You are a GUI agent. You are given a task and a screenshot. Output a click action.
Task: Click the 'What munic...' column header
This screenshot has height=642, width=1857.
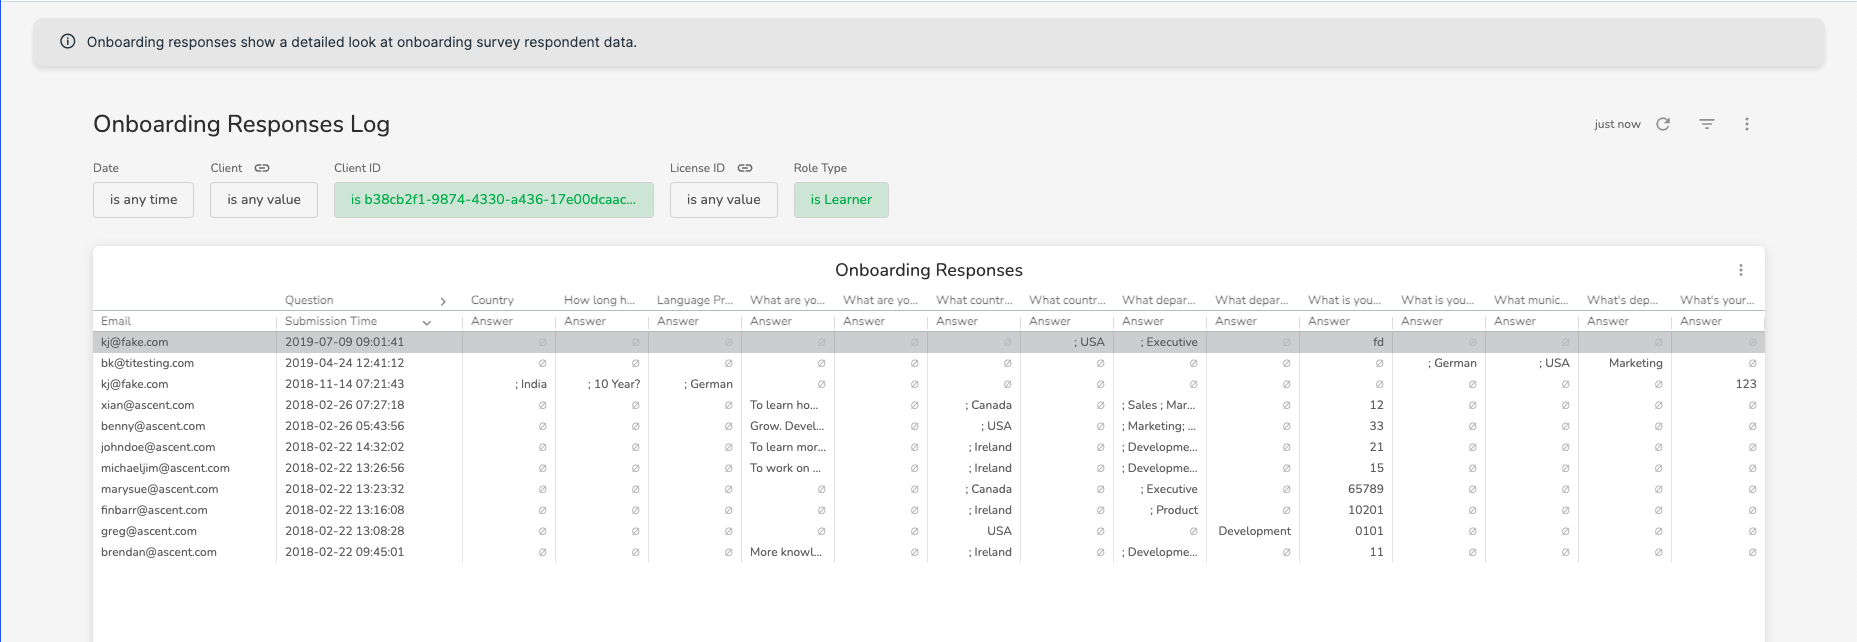pyautogui.click(x=1531, y=300)
